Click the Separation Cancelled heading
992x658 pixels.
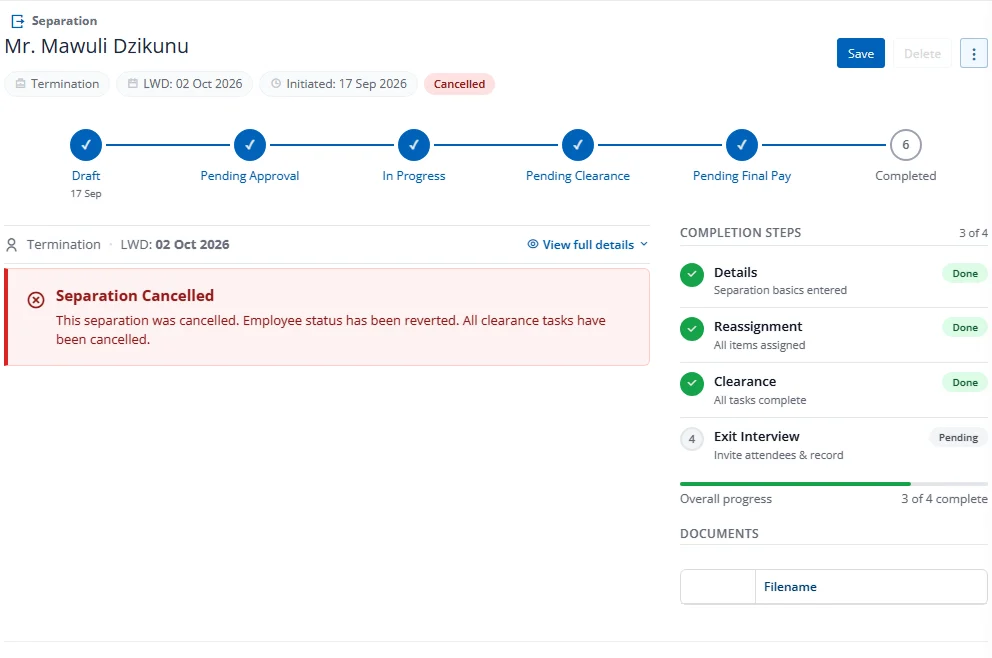click(135, 295)
